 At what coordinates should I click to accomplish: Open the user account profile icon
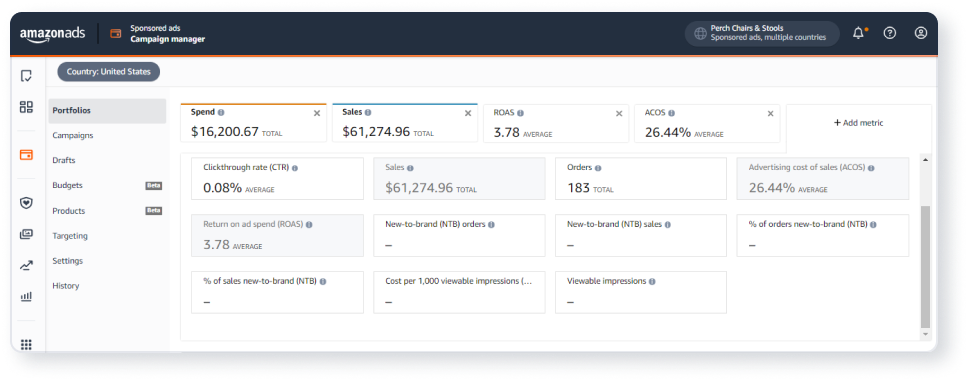coord(920,33)
